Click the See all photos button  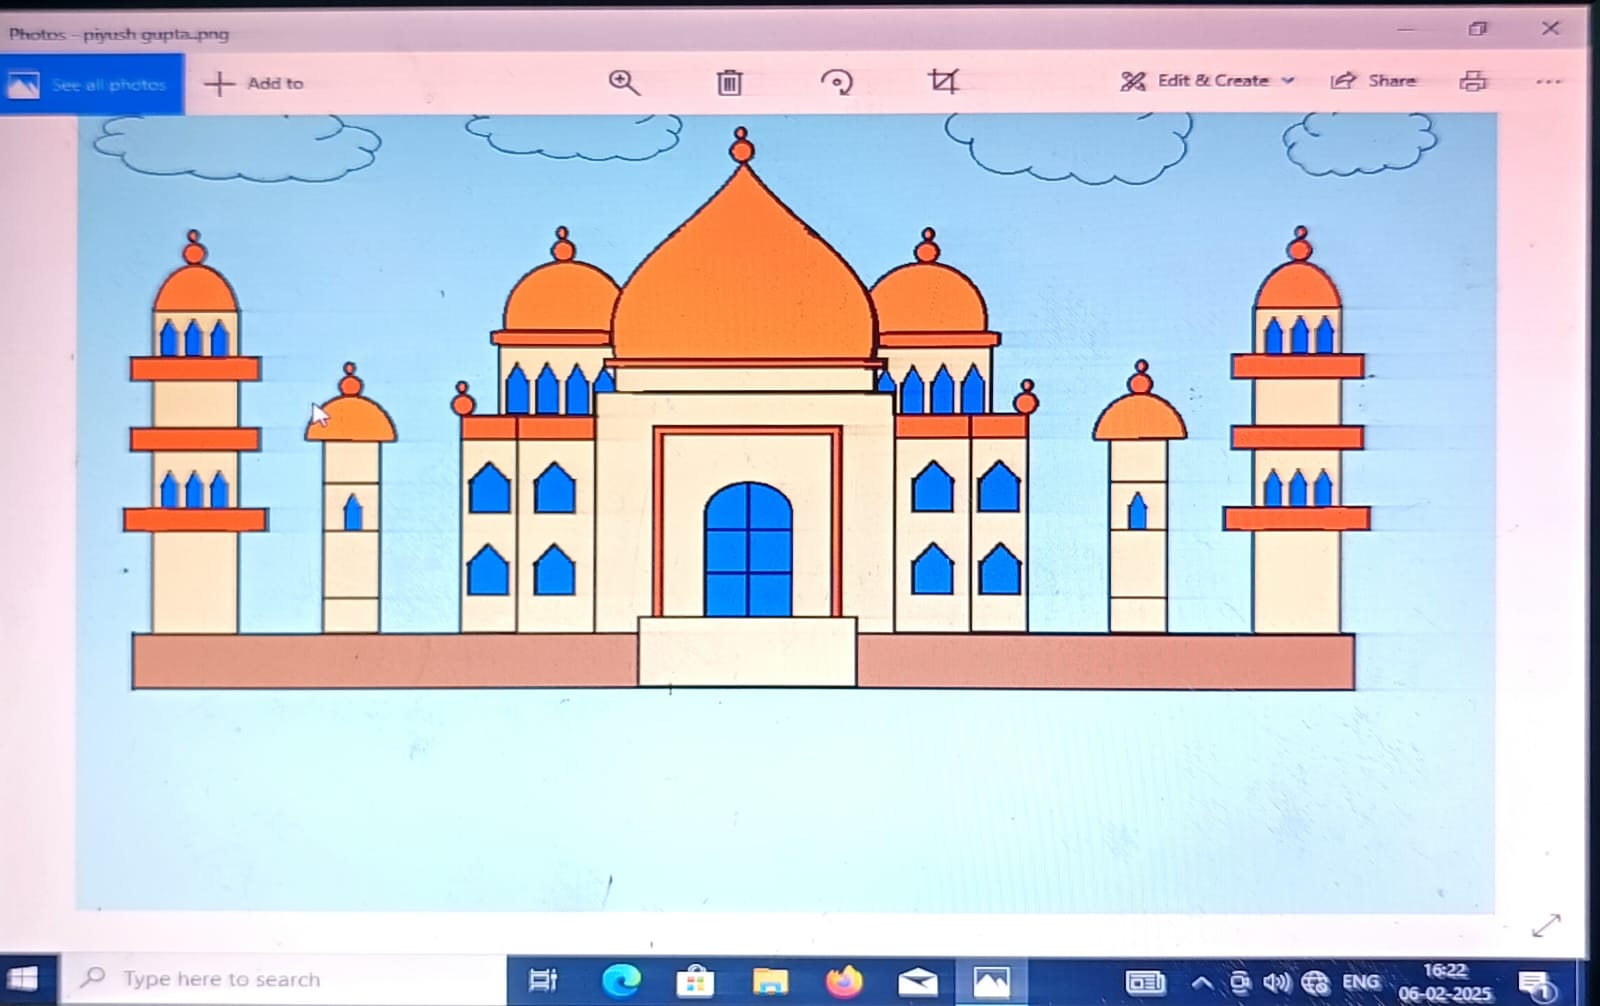92,85
